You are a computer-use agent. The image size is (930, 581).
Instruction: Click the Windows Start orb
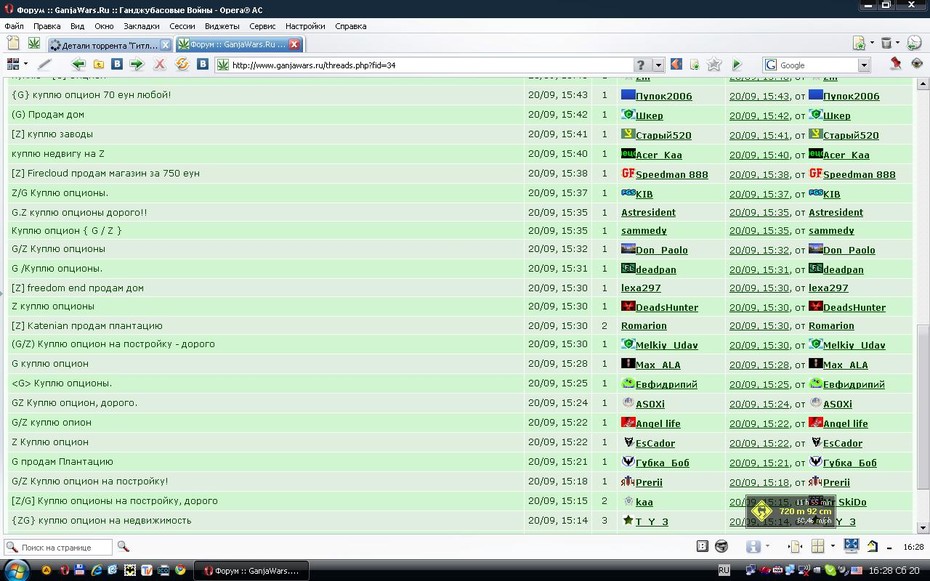coord(15,570)
